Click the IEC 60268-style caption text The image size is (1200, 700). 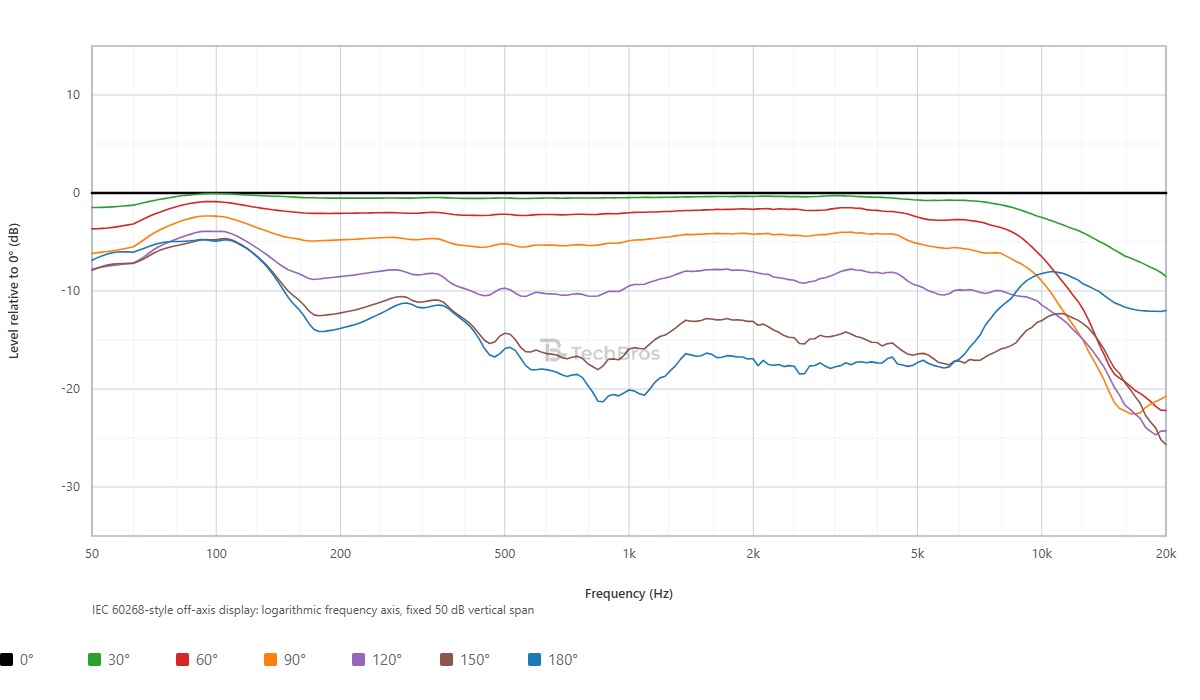(x=312, y=609)
